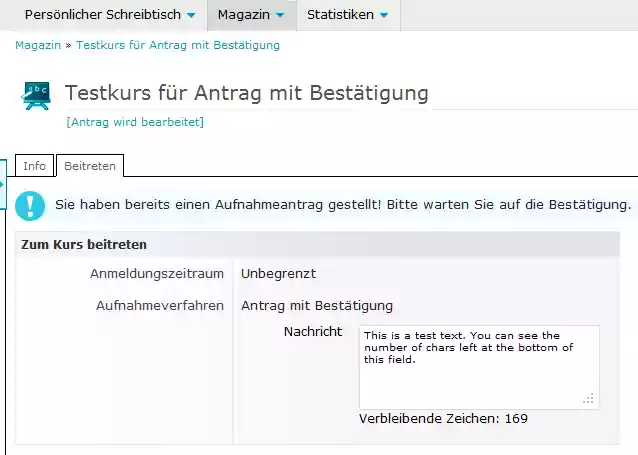Click the Nachricht label
Viewport: 638px width, 455px height.
(313, 332)
